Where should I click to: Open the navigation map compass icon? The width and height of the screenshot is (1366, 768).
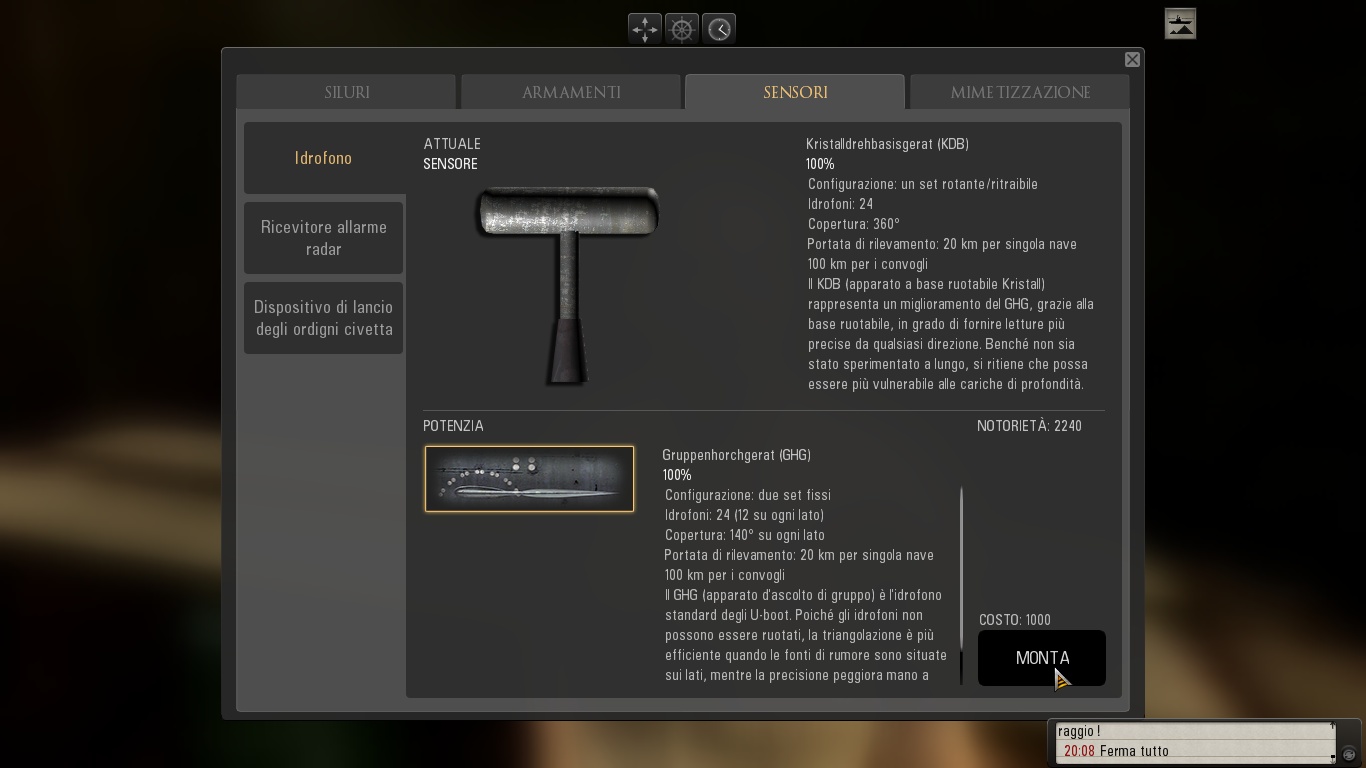[x=645, y=29]
